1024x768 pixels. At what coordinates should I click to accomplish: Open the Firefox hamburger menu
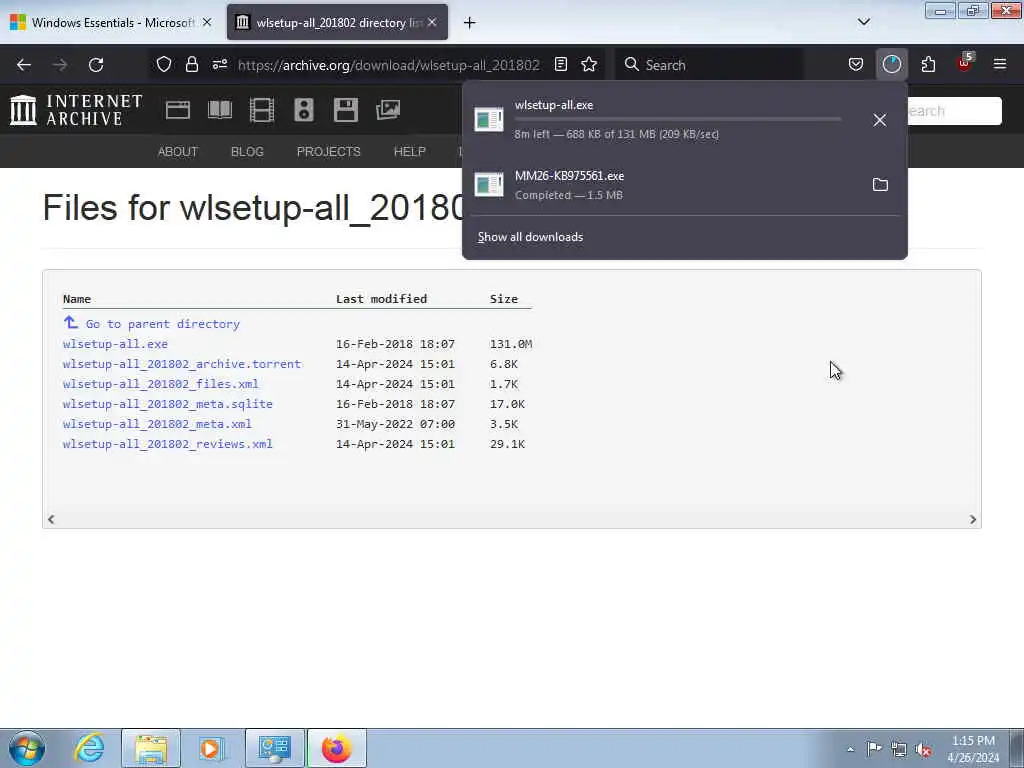pyautogui.click(x=1000, y=65)
